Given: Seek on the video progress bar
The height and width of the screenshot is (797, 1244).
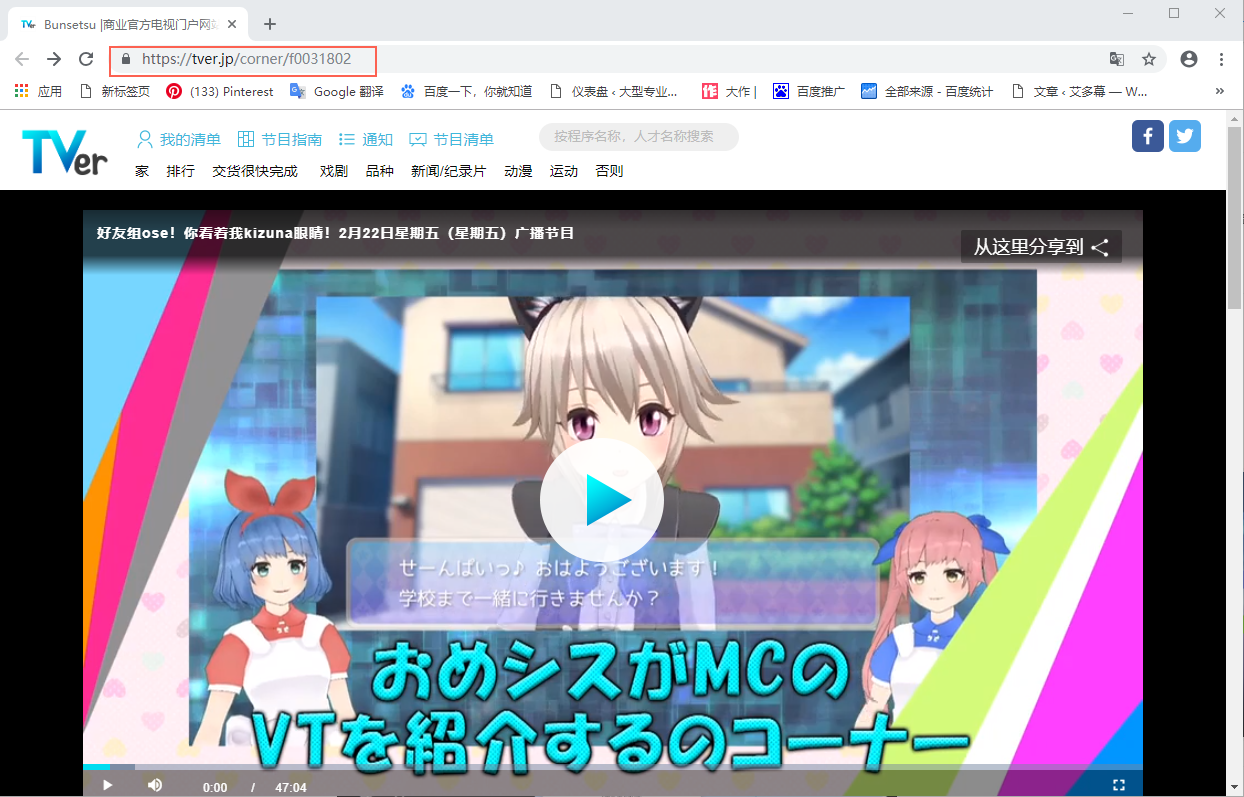Looking at the screenshot, I should click(612, 767).
